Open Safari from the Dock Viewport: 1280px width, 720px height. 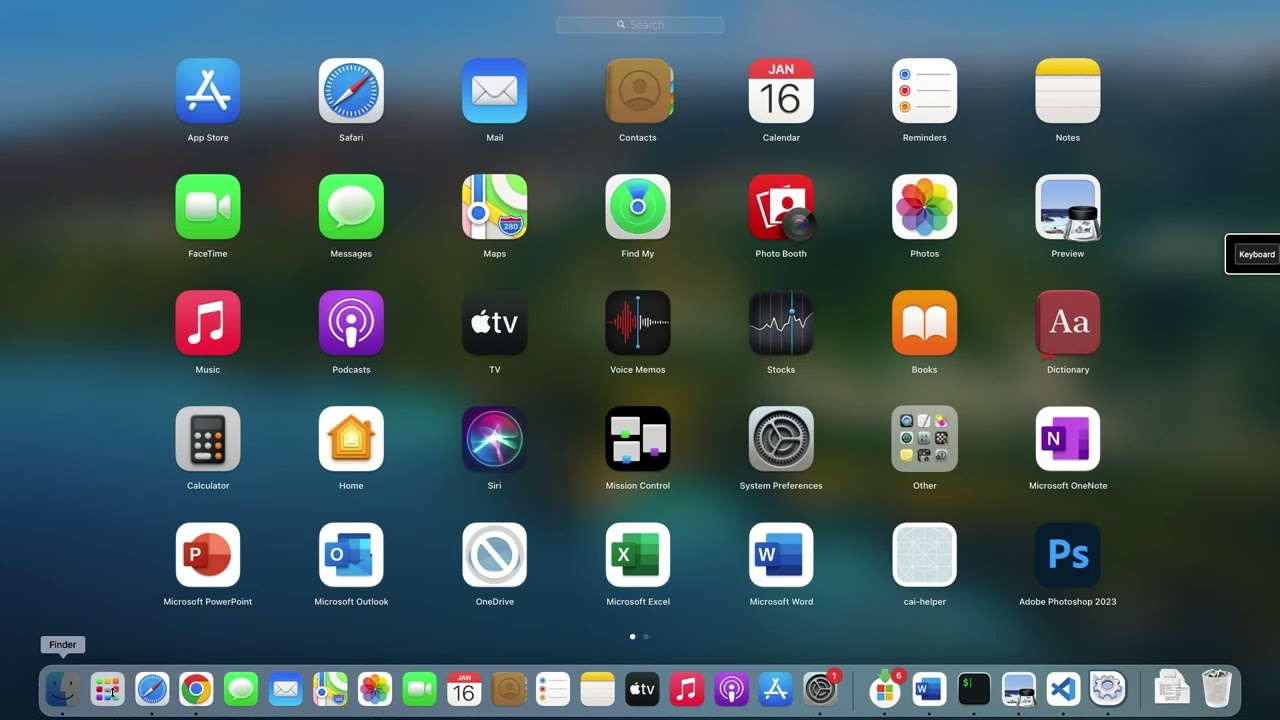coord(152,689)
